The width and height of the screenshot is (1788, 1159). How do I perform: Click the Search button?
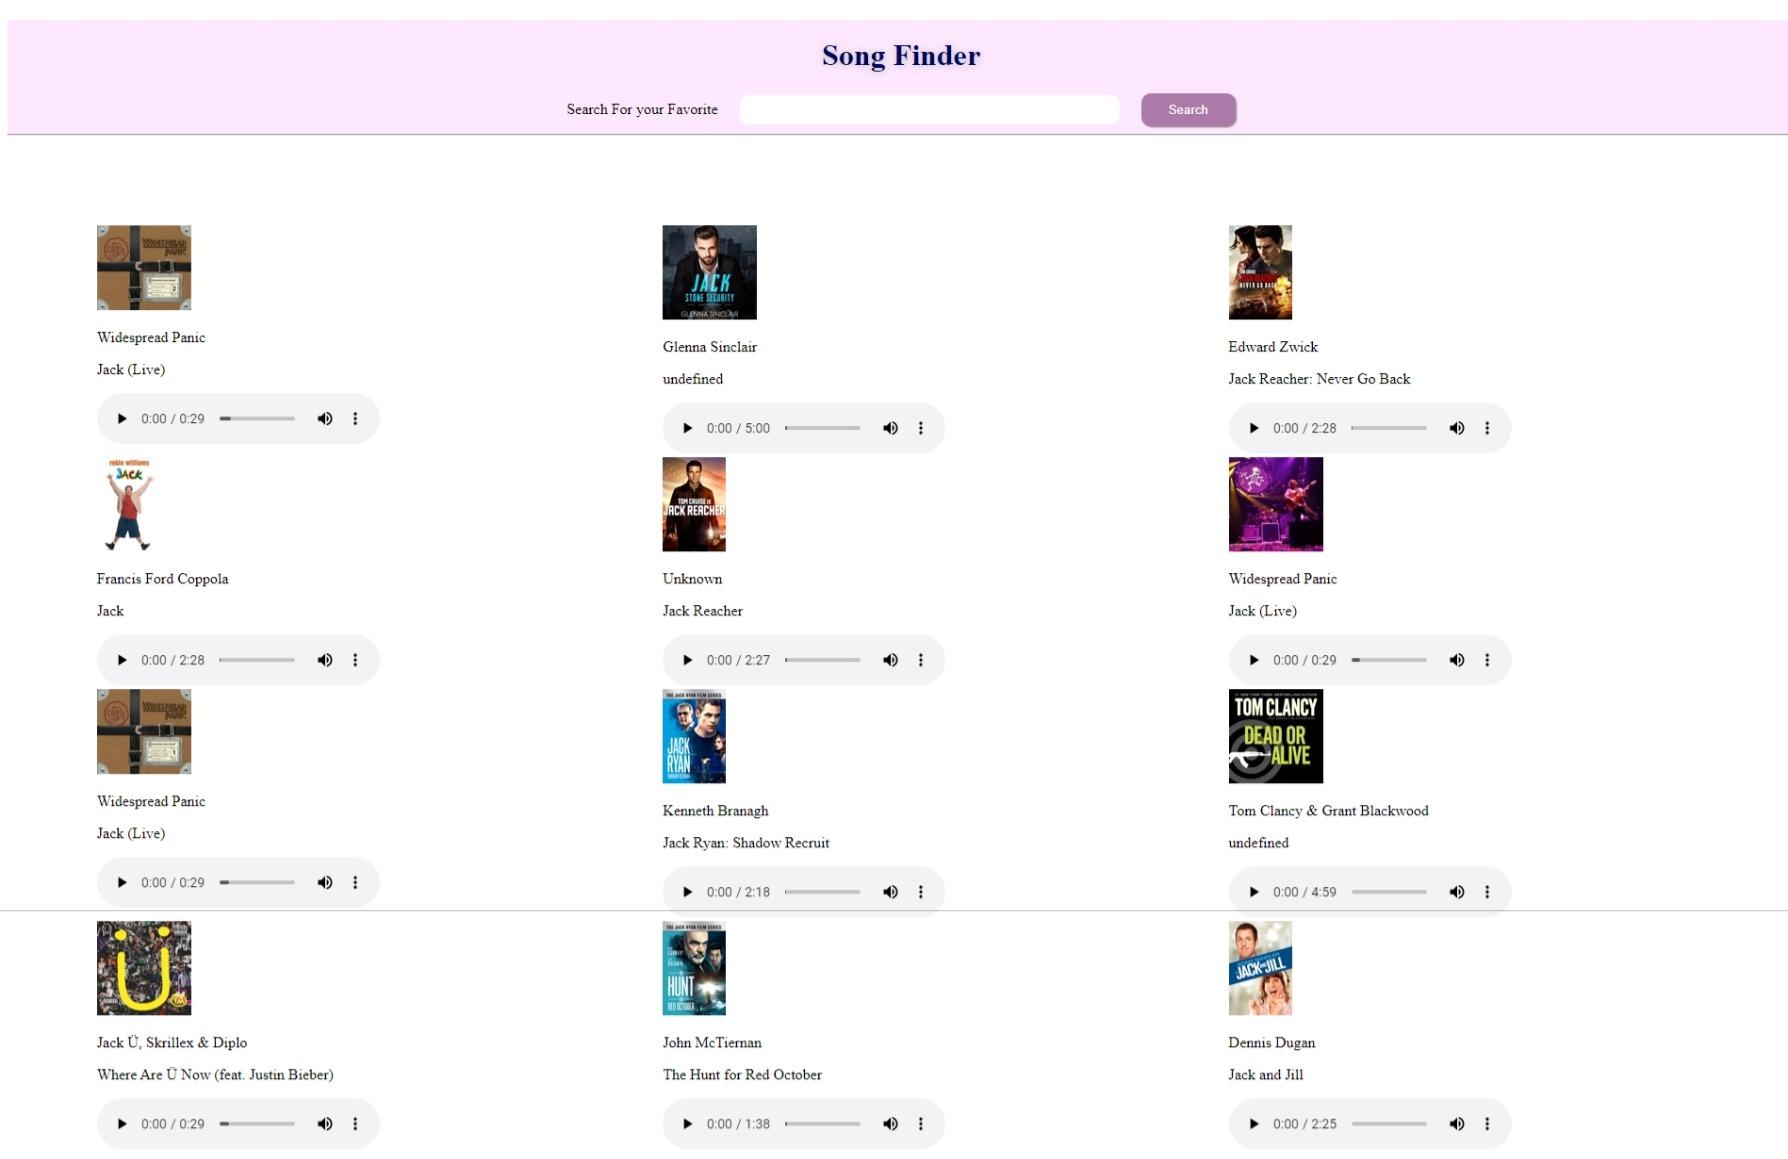(1188, 110)
